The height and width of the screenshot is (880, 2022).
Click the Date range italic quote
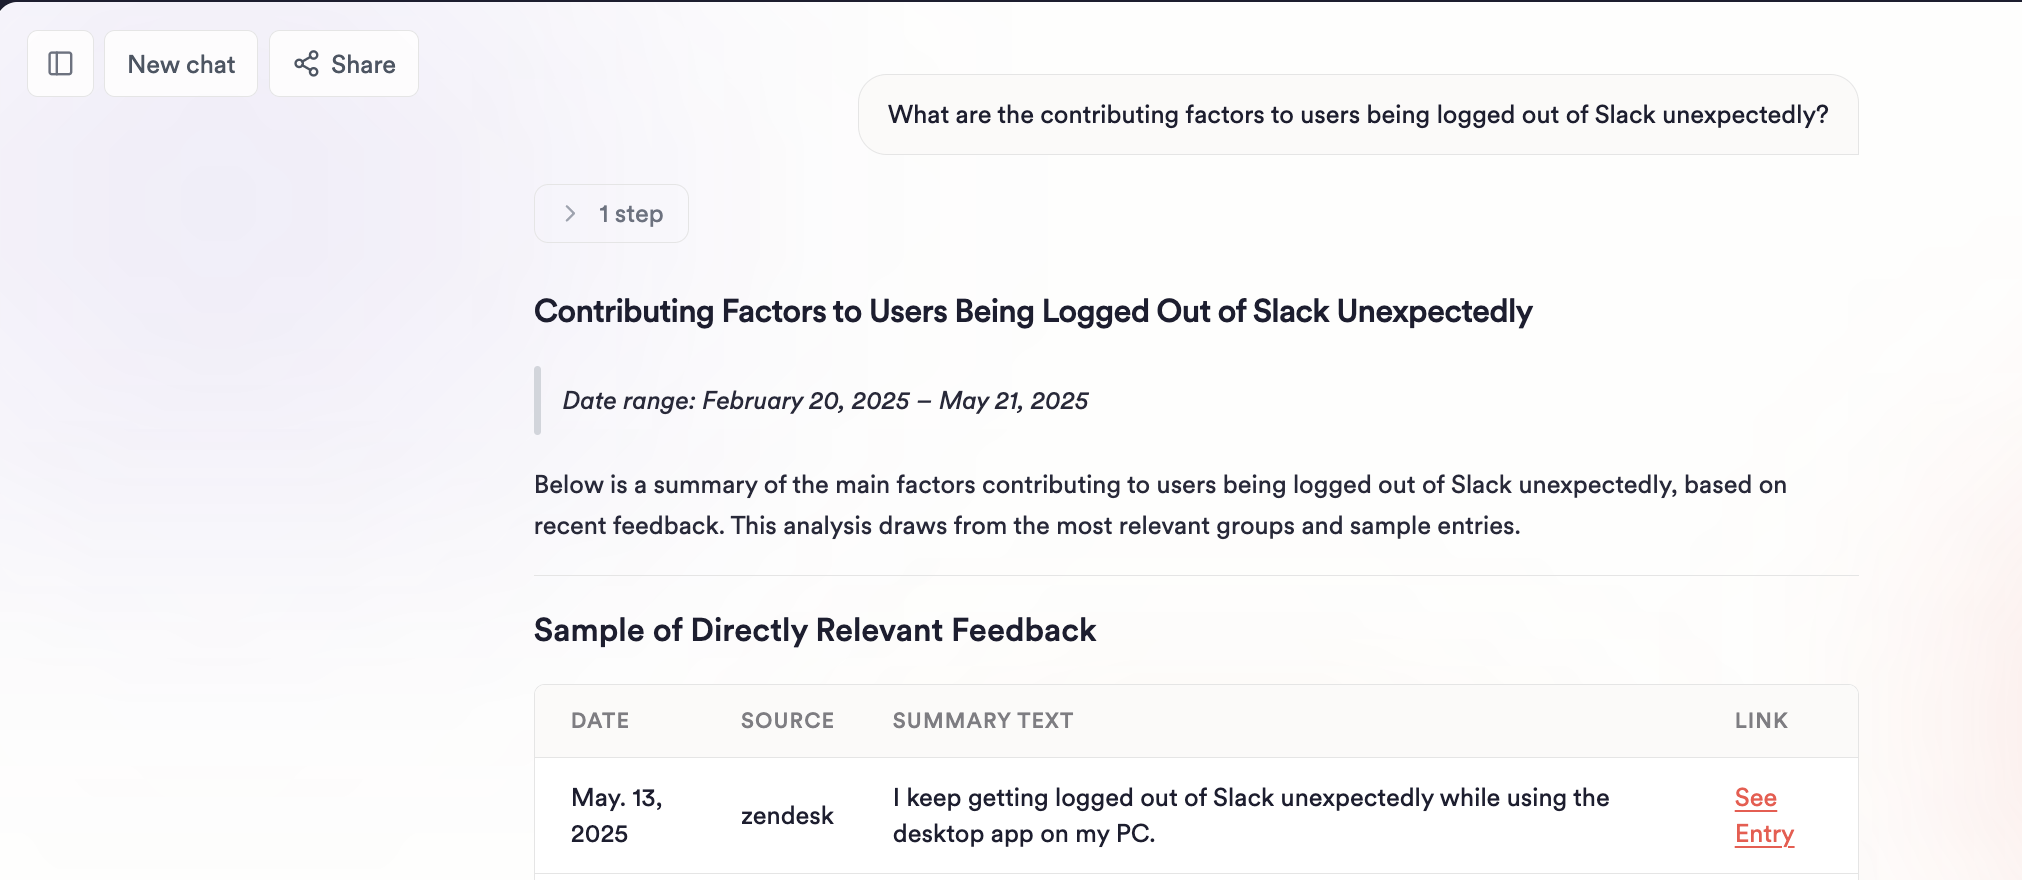(x=825, y=401)
